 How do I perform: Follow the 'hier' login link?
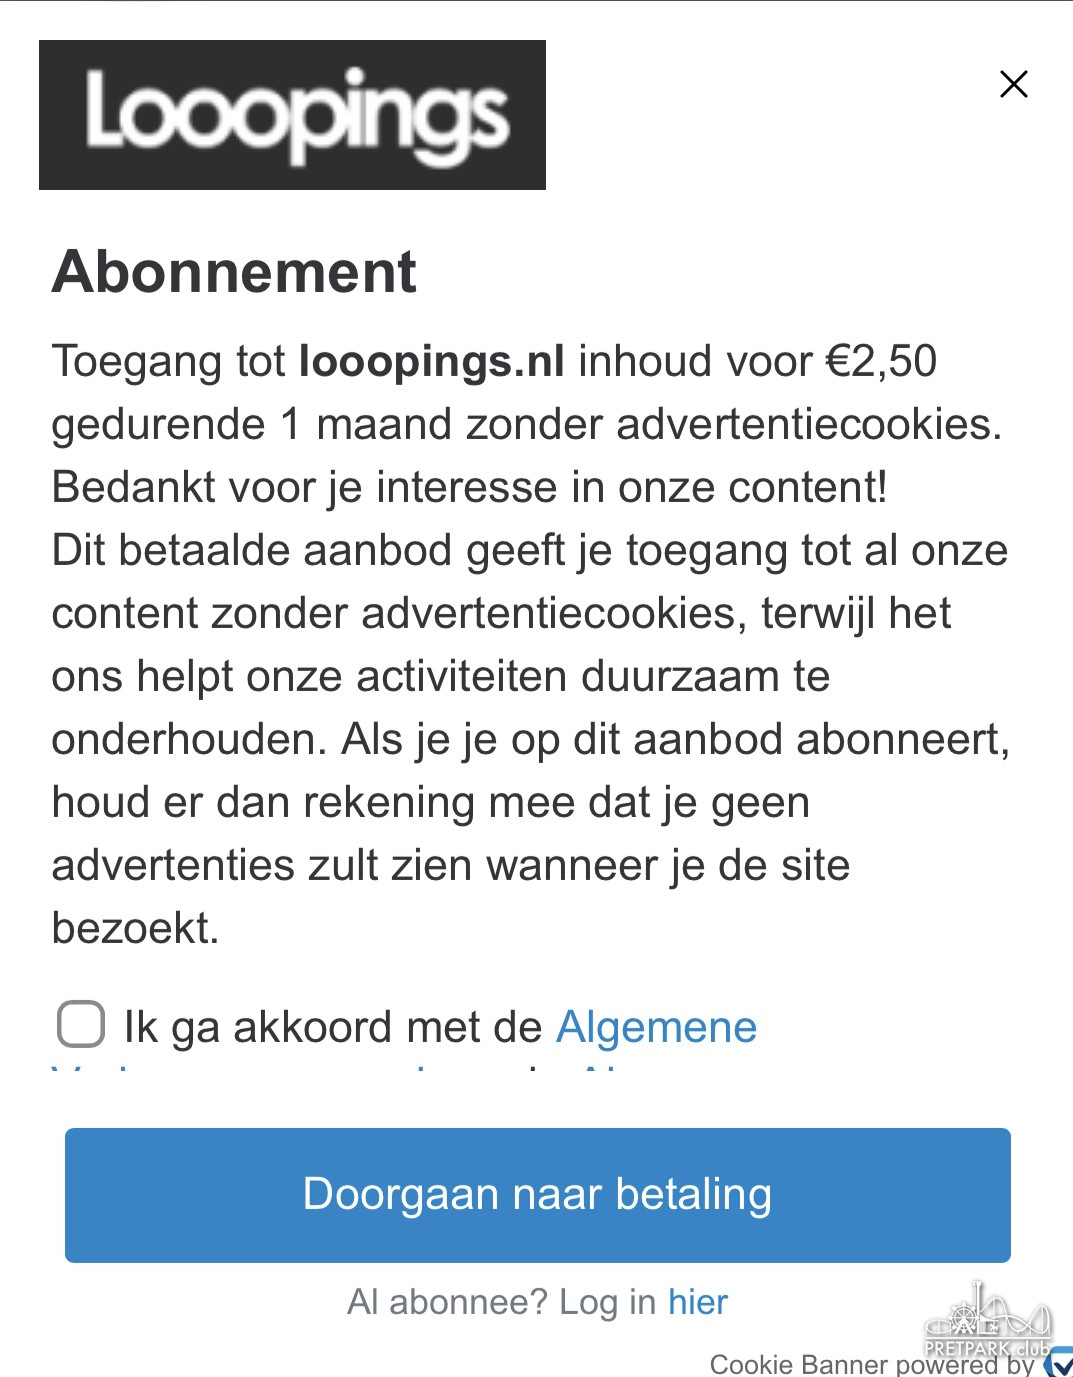coord(698,1302)
